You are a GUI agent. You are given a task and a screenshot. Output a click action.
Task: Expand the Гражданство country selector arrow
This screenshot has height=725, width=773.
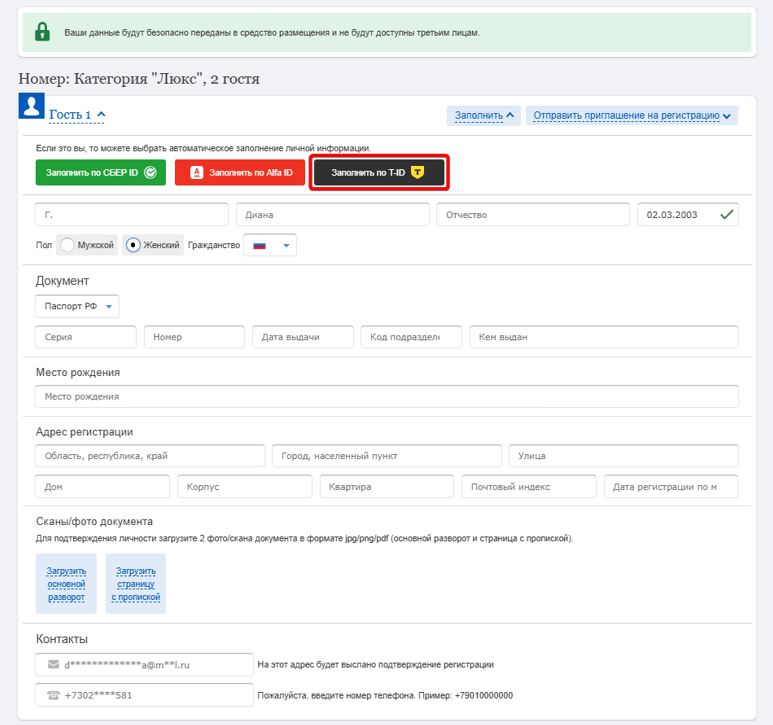pyautogui.click(x=286, y=245)
